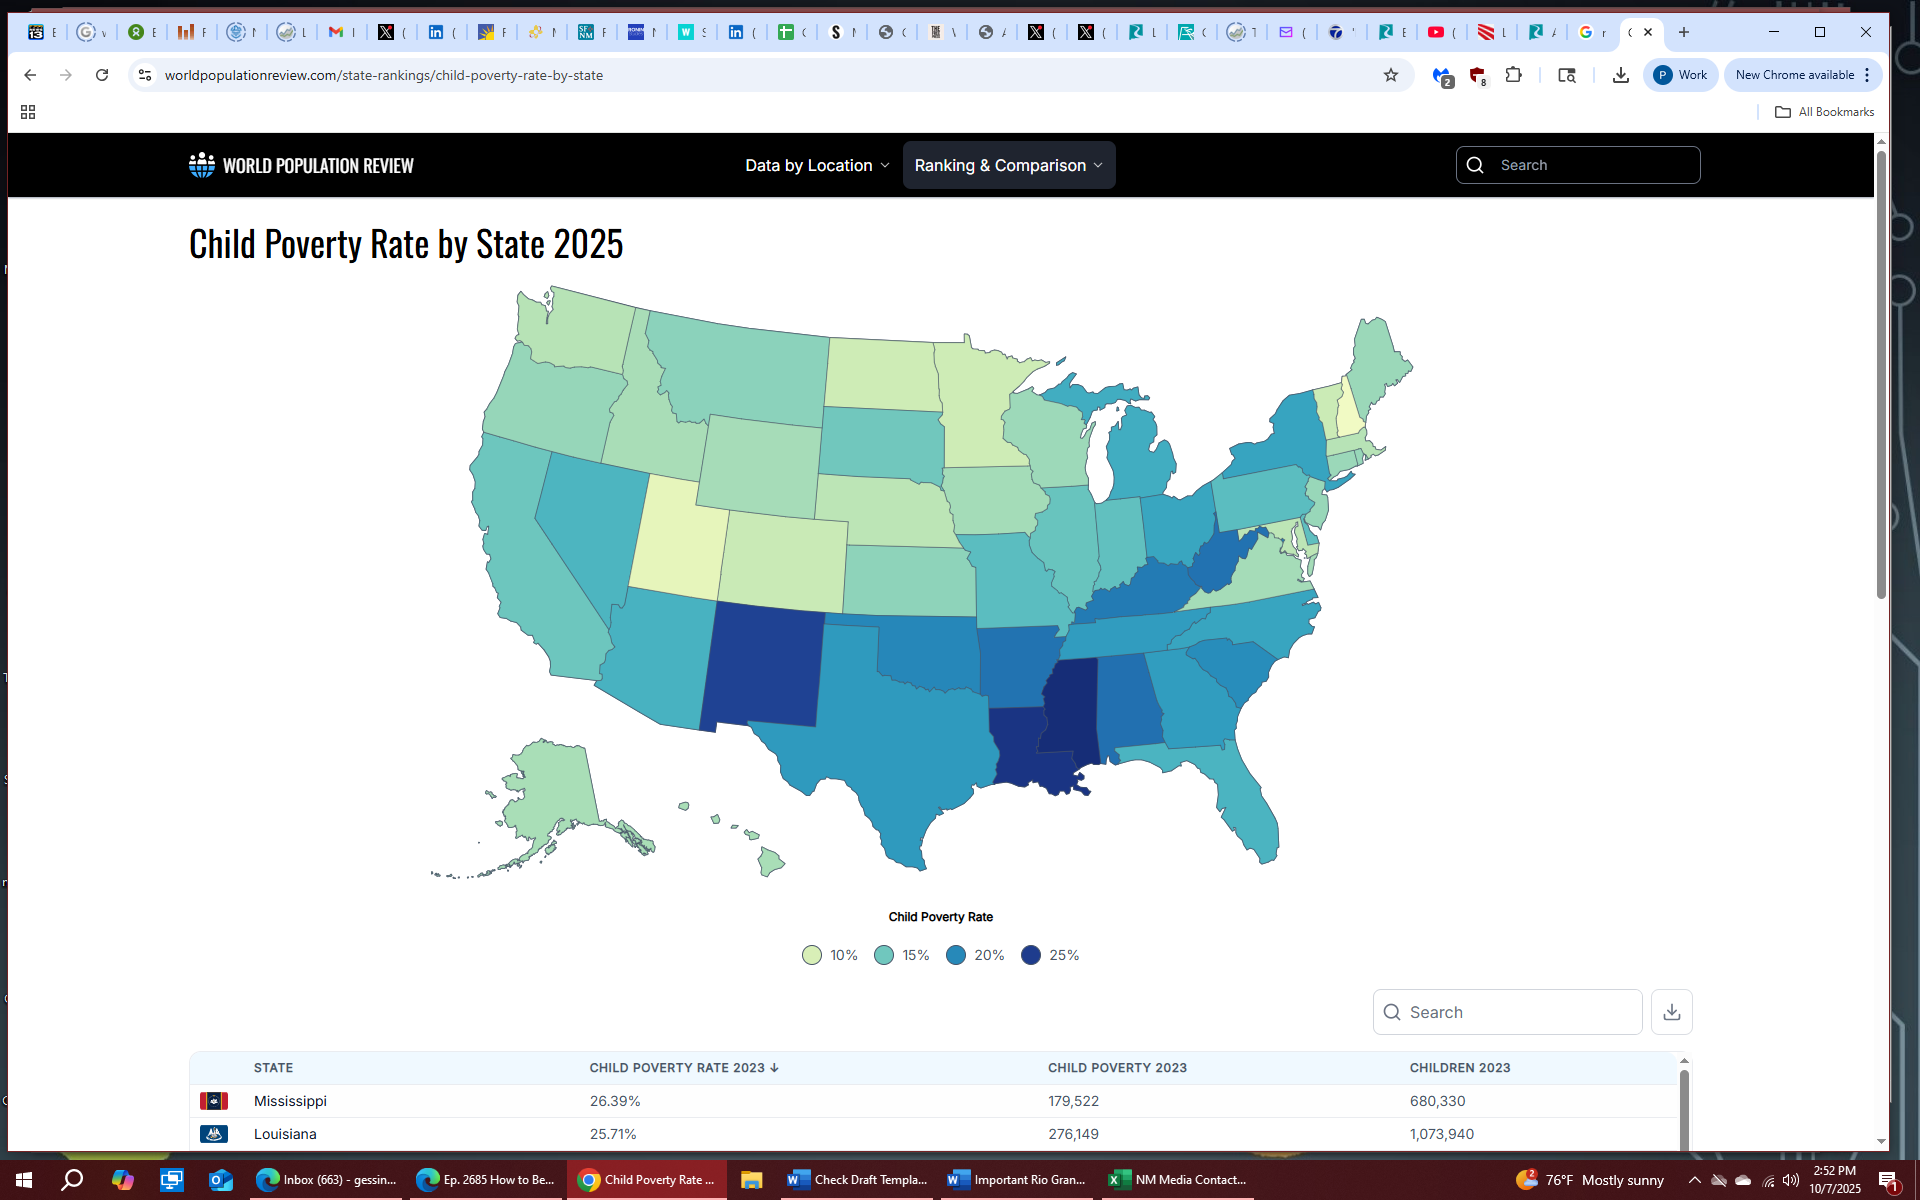Viewport: 1920px width, 1200px height.
Task: Open the apps grid icon in bookmarks bar
Action: [x=28, y=112]
